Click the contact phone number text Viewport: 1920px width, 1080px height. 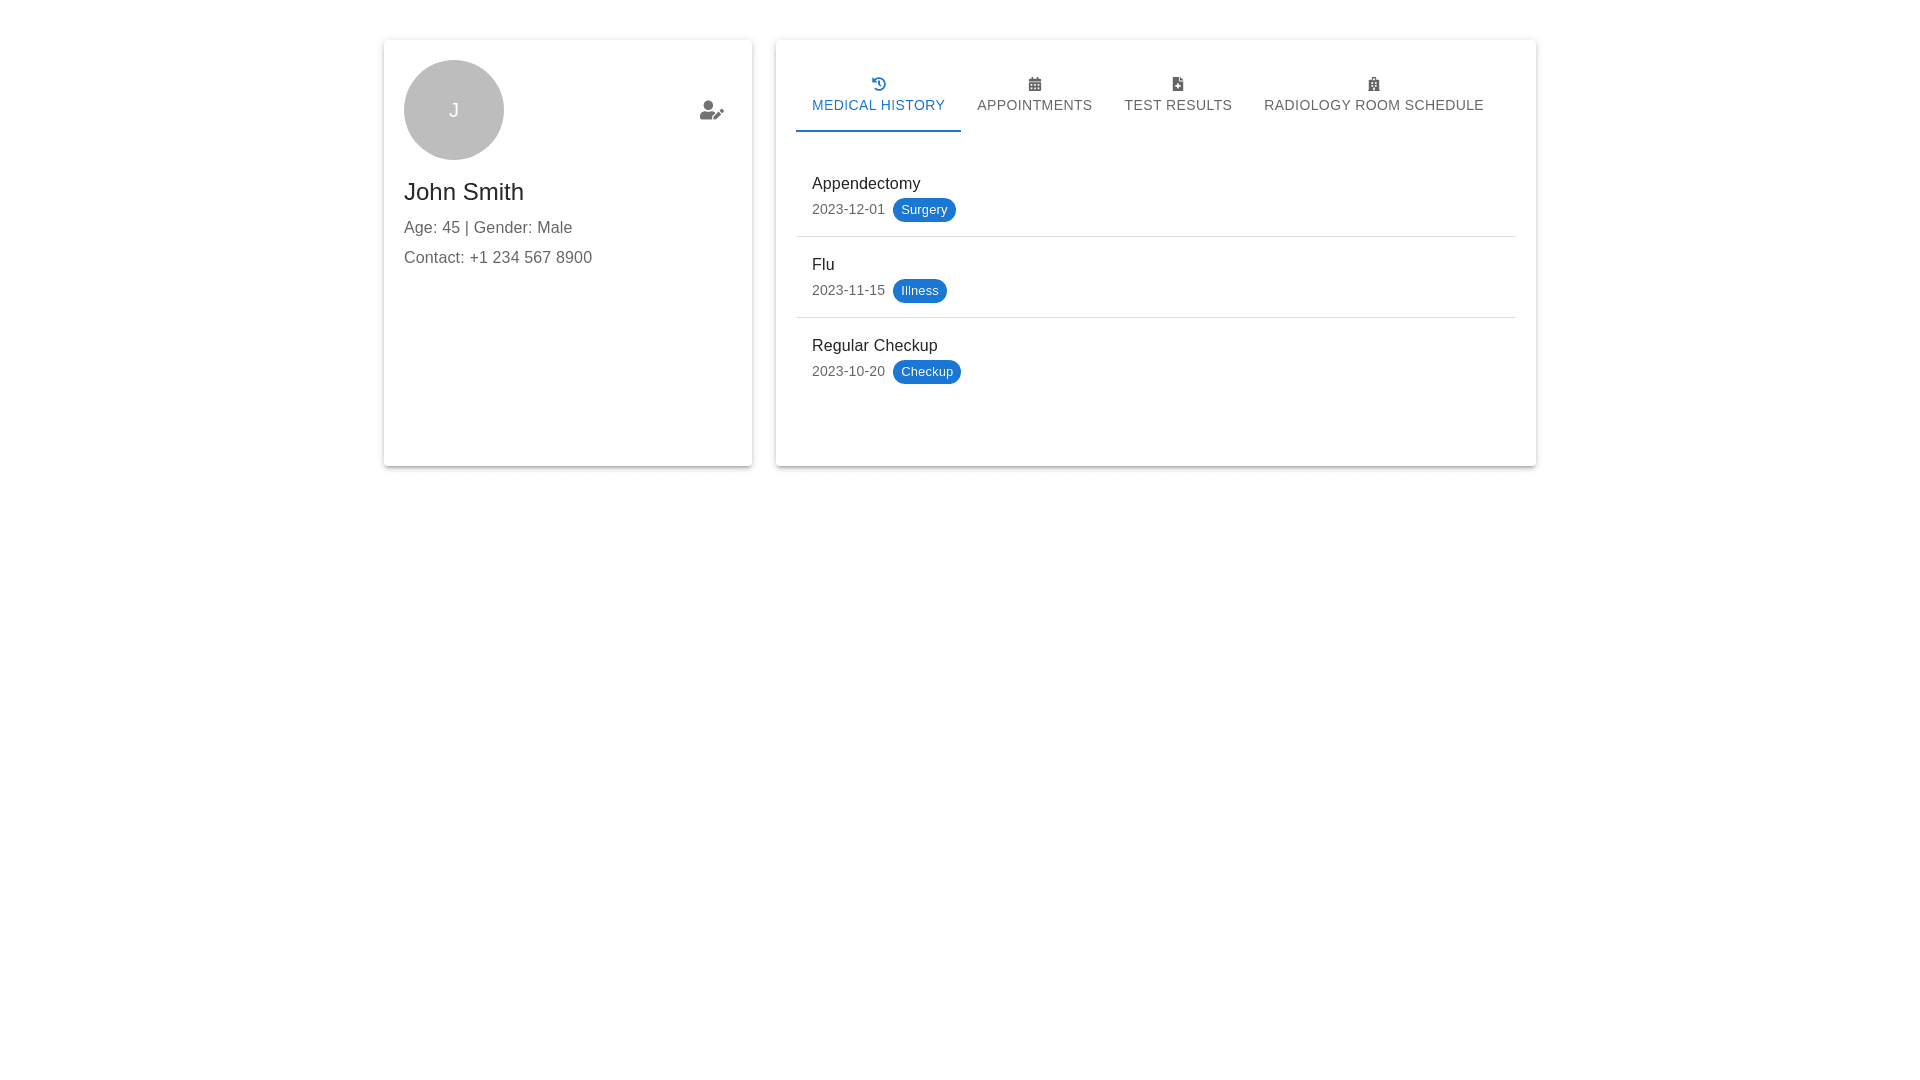[x=530, y=258]
